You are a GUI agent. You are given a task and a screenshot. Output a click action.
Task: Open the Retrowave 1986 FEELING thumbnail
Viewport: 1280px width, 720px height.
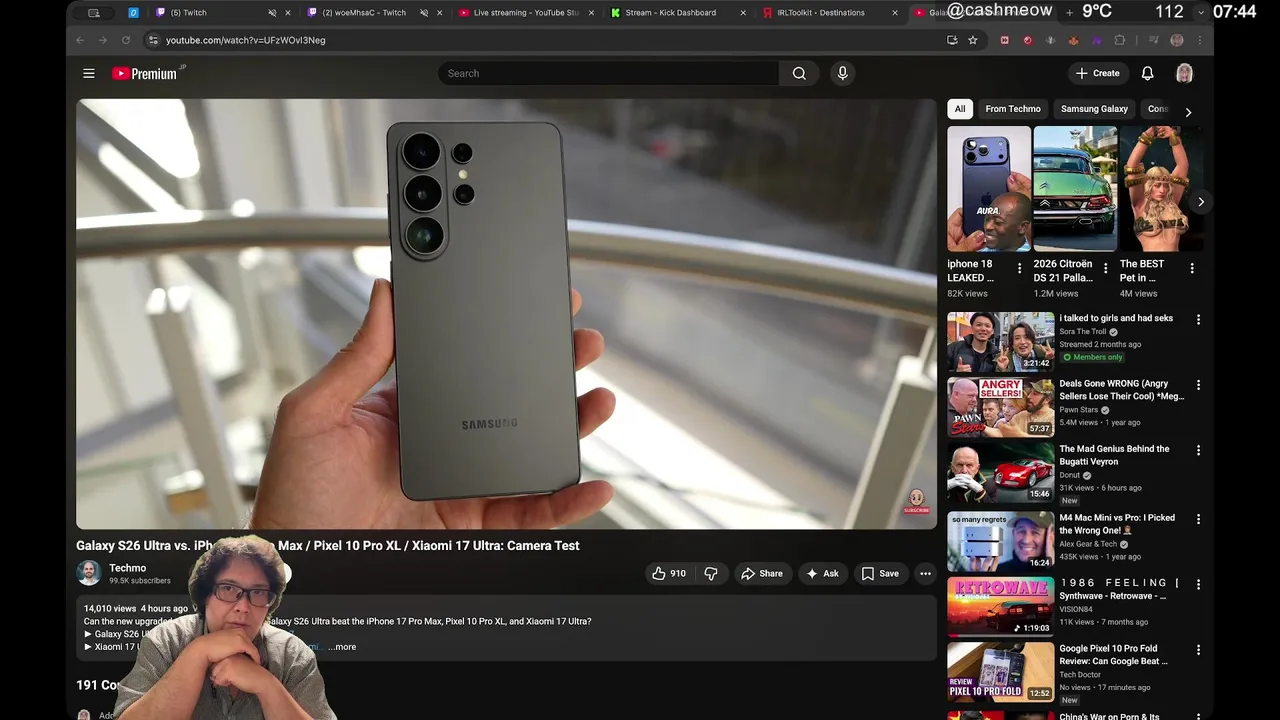click(1001, 606)
